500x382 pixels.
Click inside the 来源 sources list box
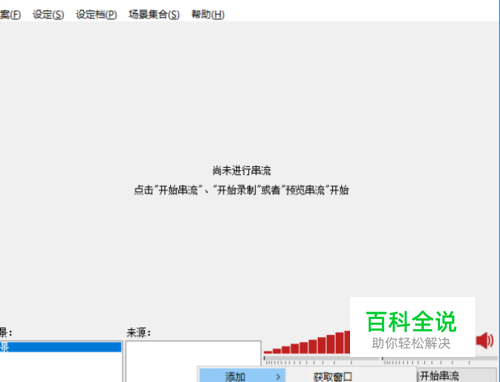click(x=193, y=353)
